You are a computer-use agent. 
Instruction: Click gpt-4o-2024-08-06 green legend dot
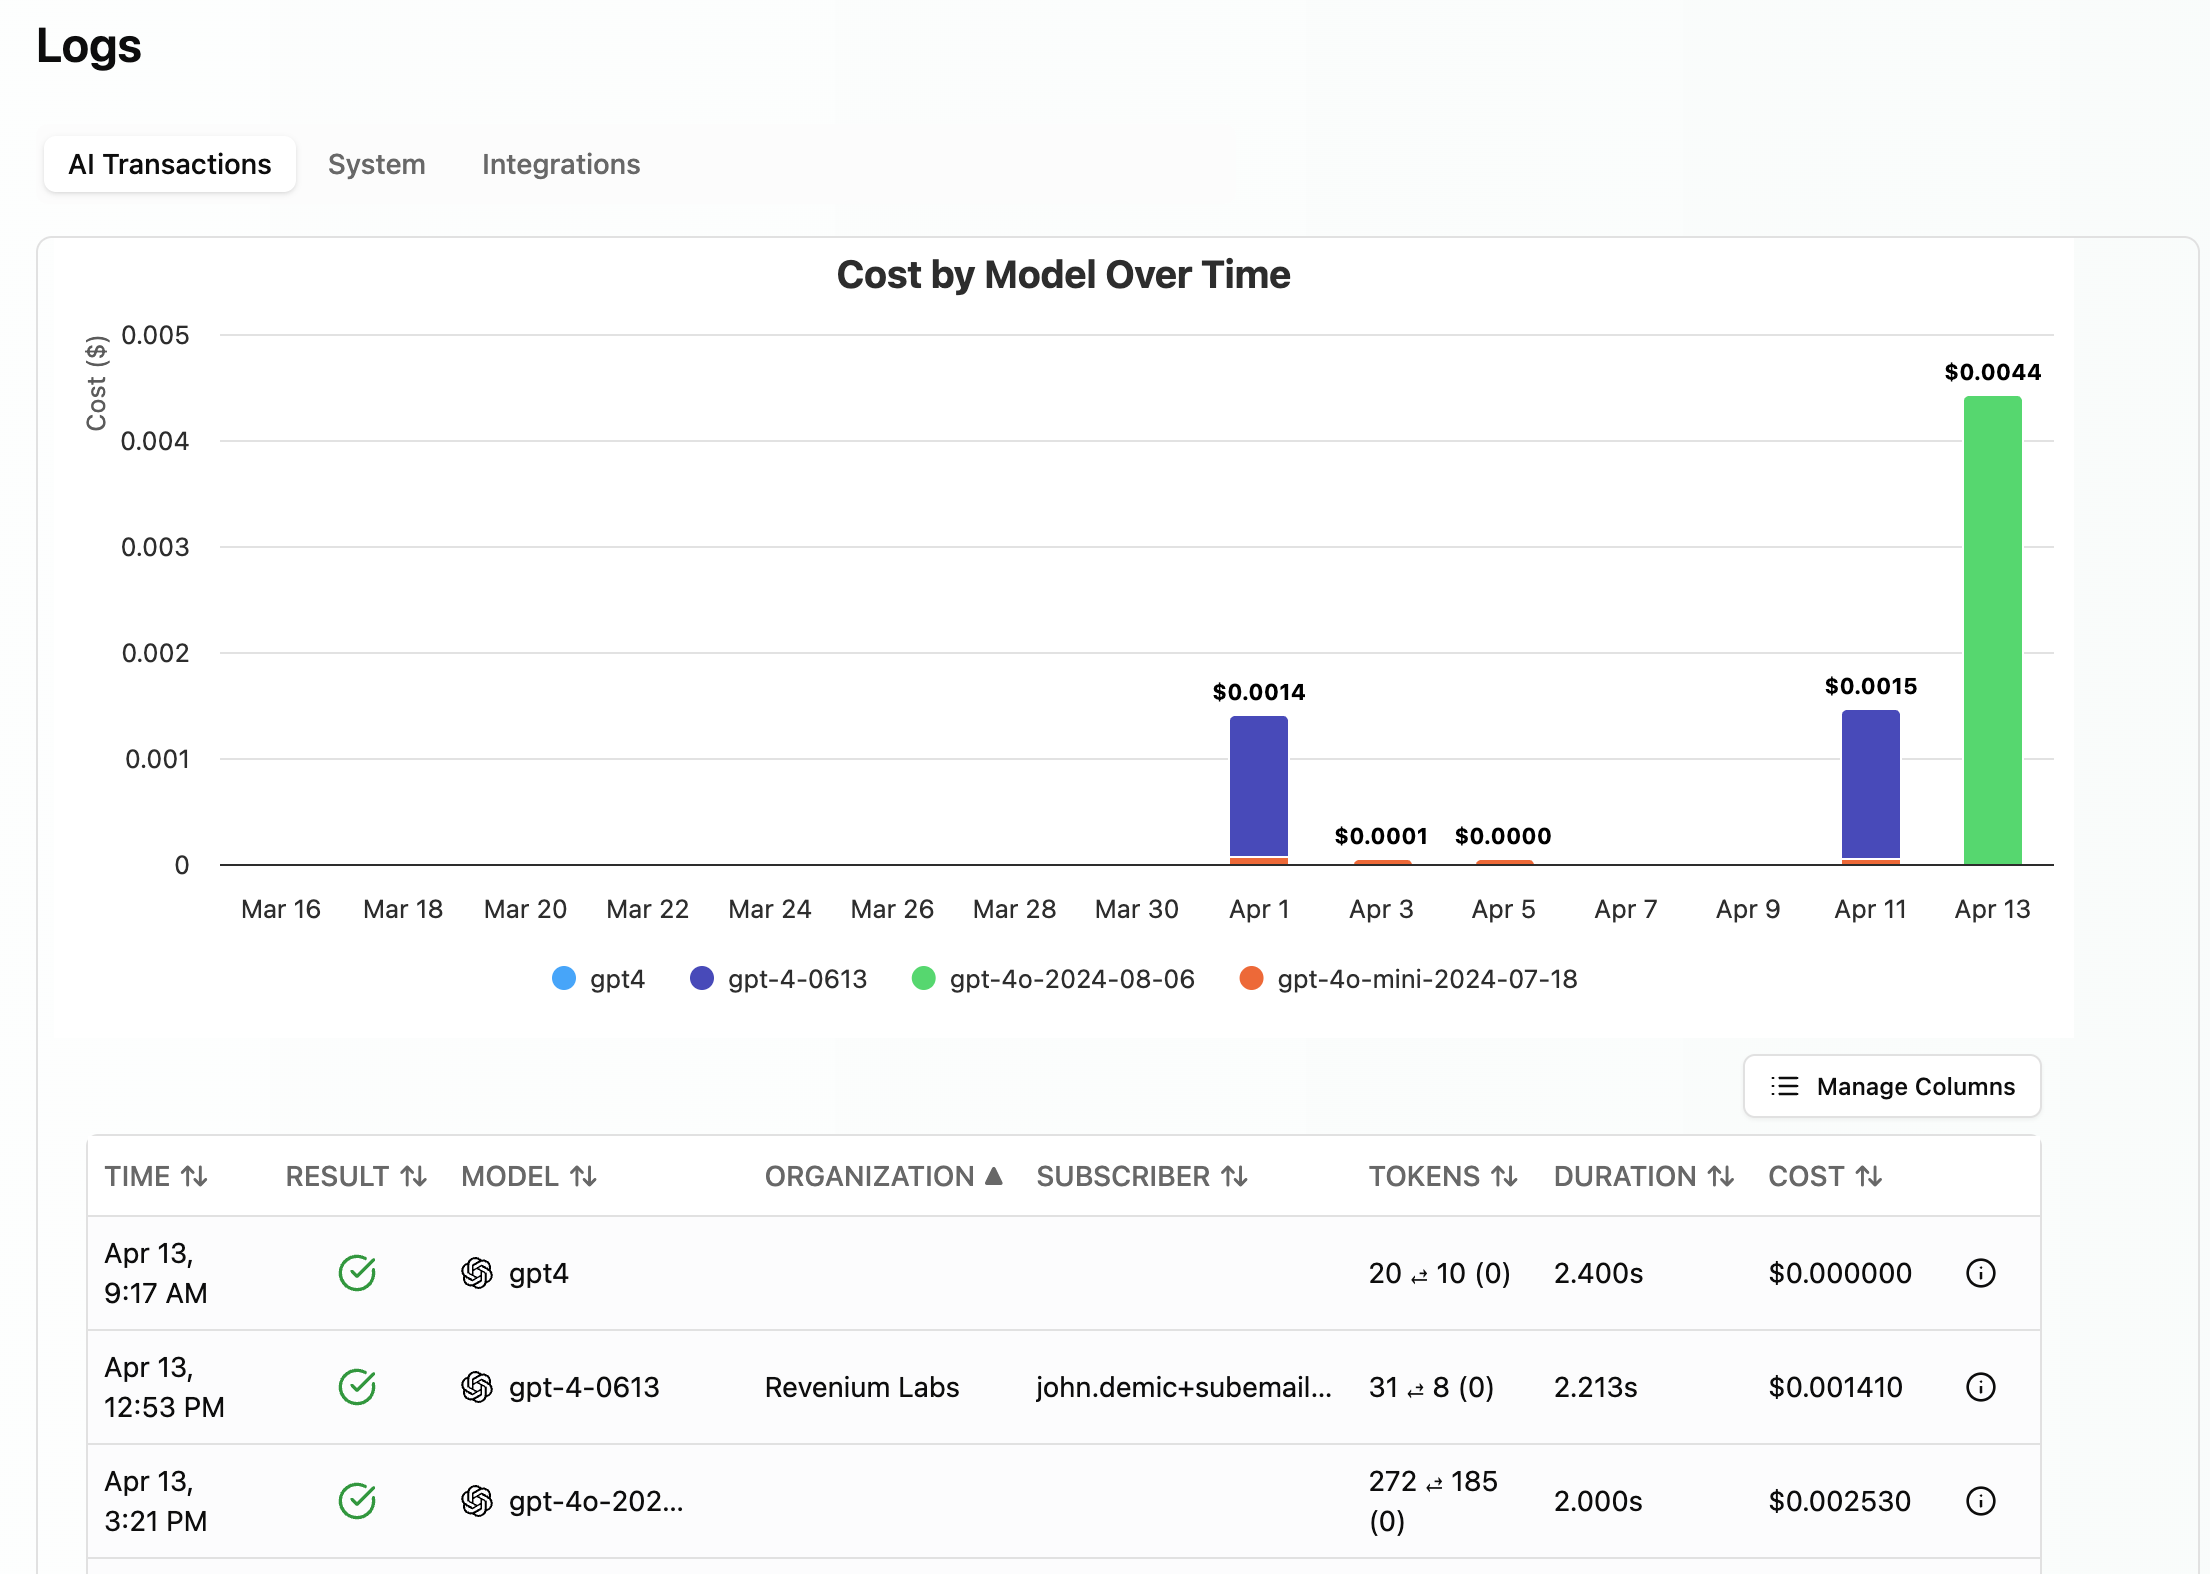[924, 979]
